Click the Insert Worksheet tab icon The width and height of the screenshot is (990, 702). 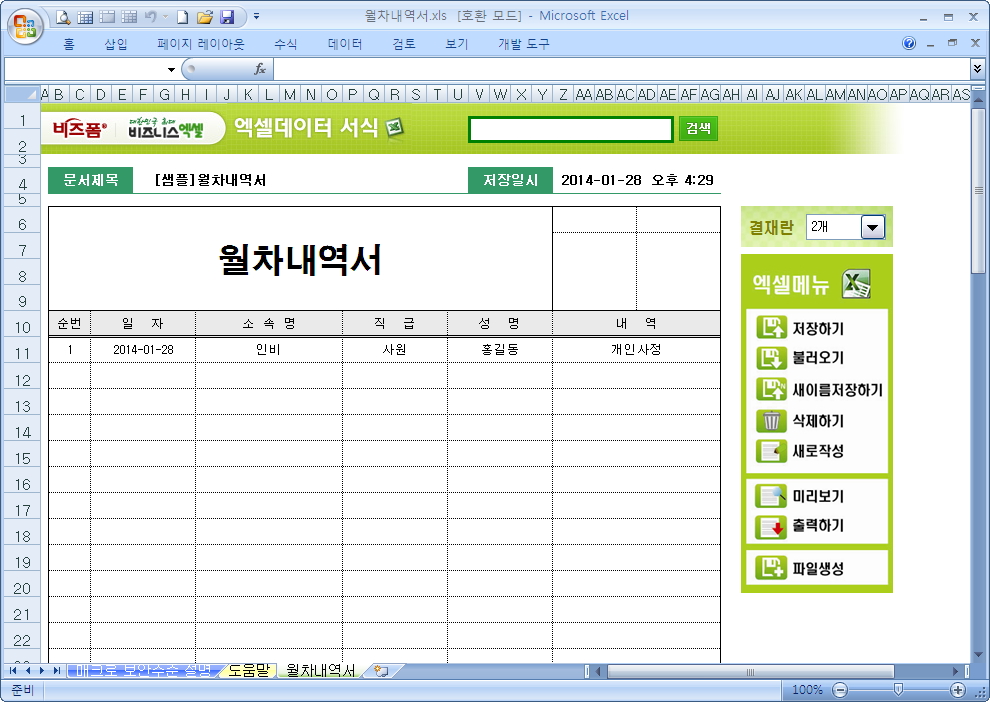(381, 670)
